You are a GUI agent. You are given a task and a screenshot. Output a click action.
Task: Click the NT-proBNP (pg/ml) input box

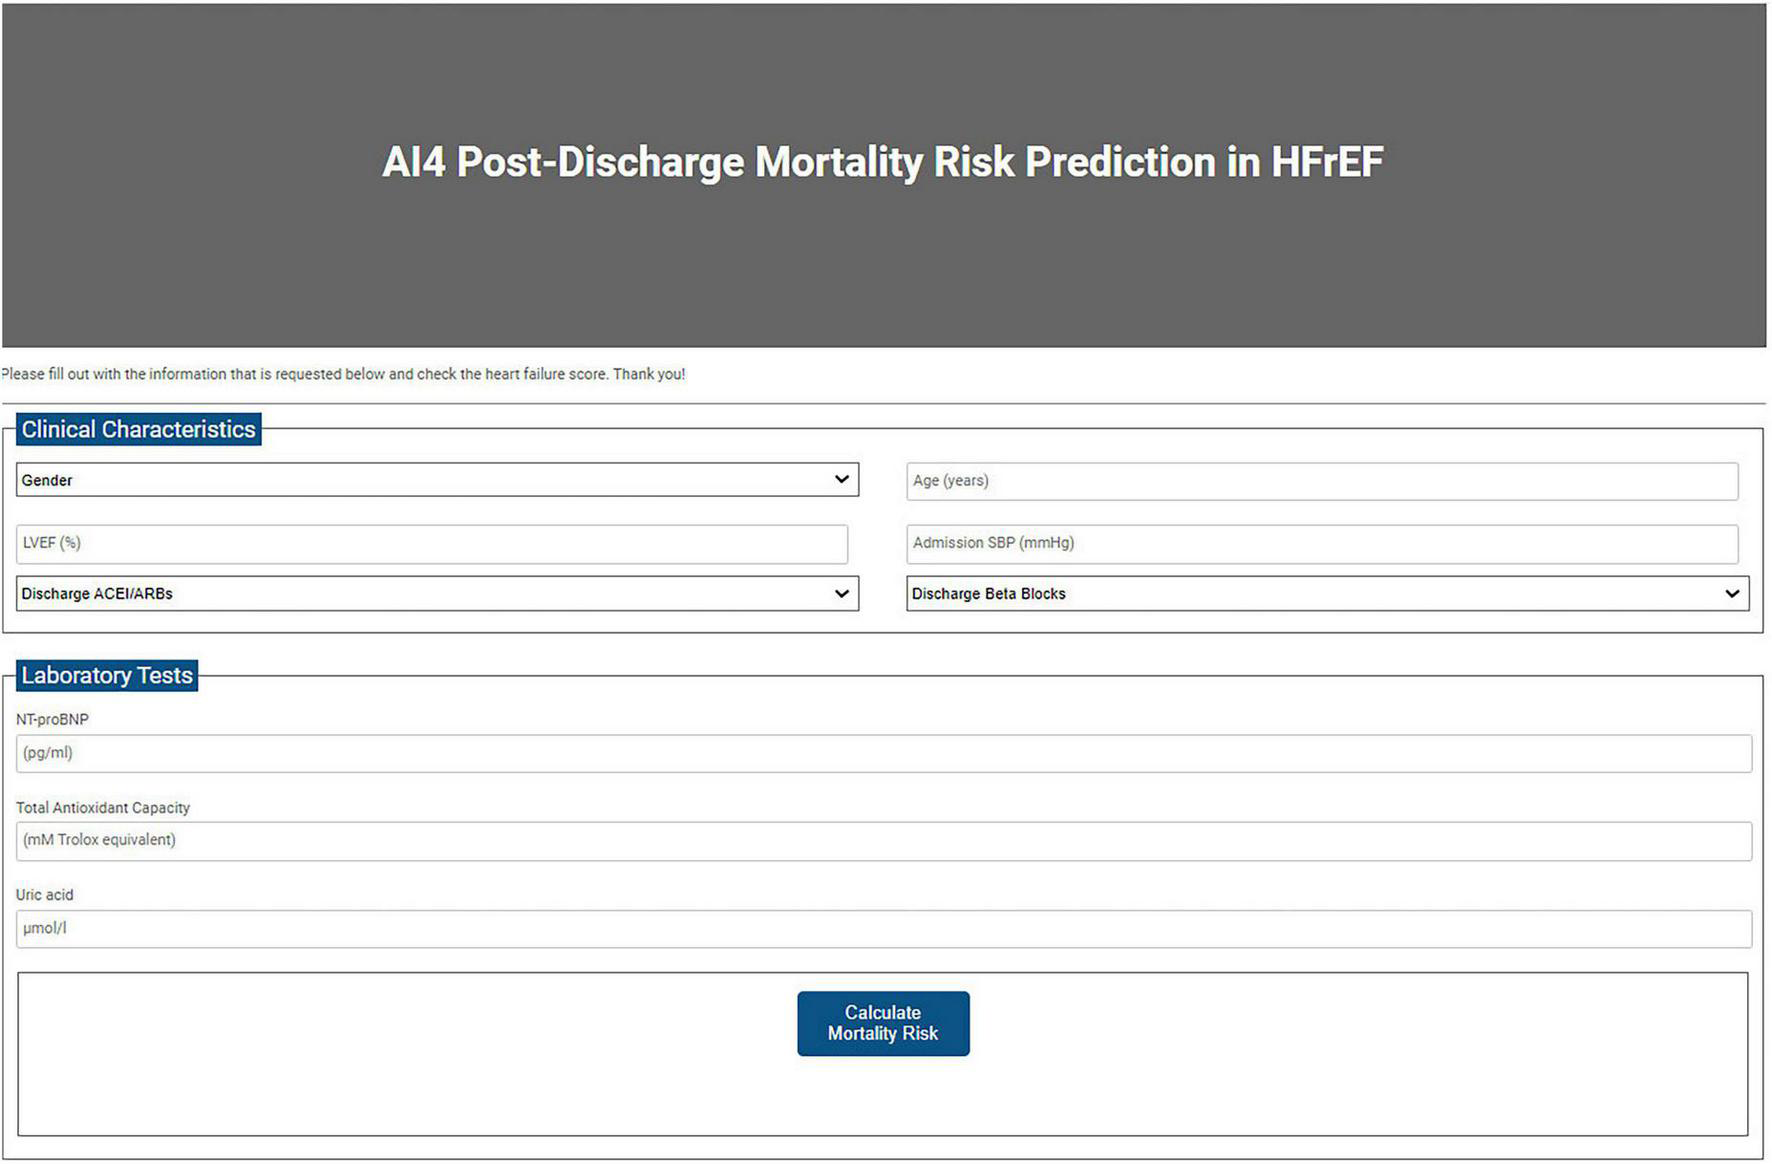pyautogui.click(x=883, y=753)
